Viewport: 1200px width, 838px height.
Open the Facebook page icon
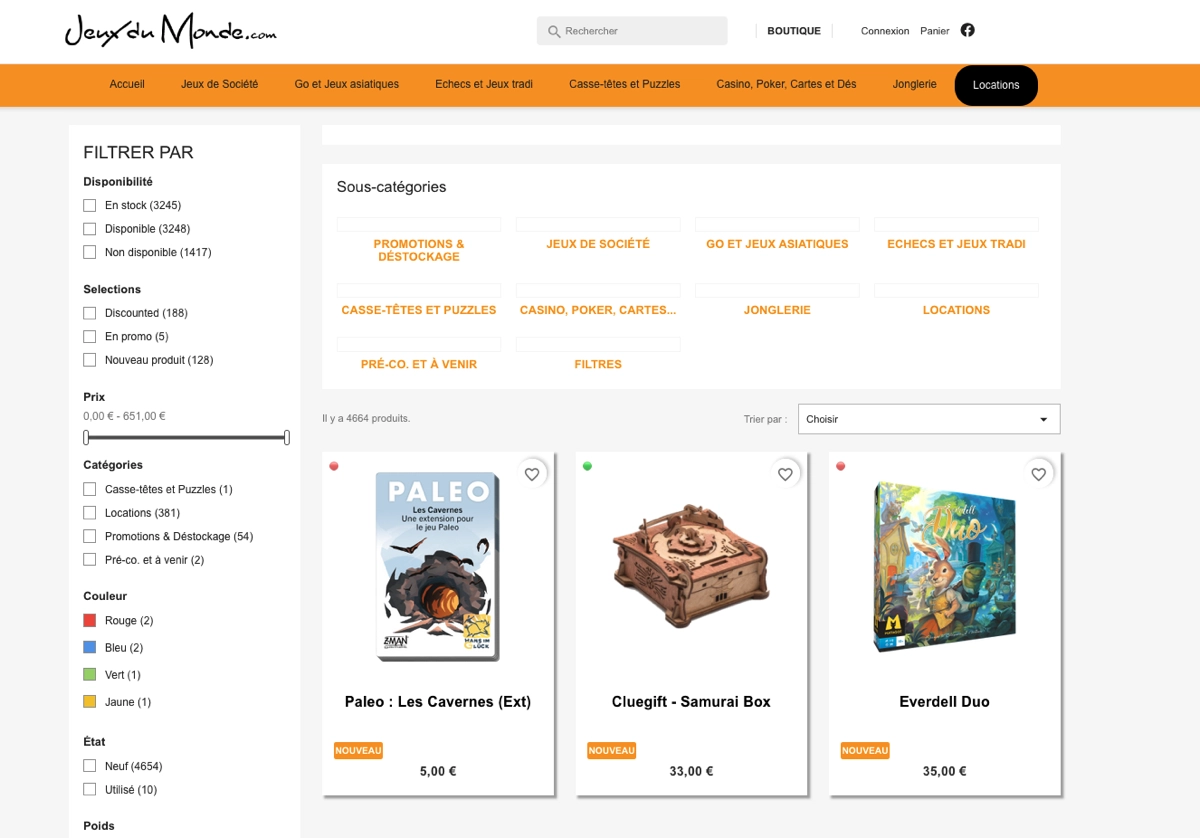[967, 30]
